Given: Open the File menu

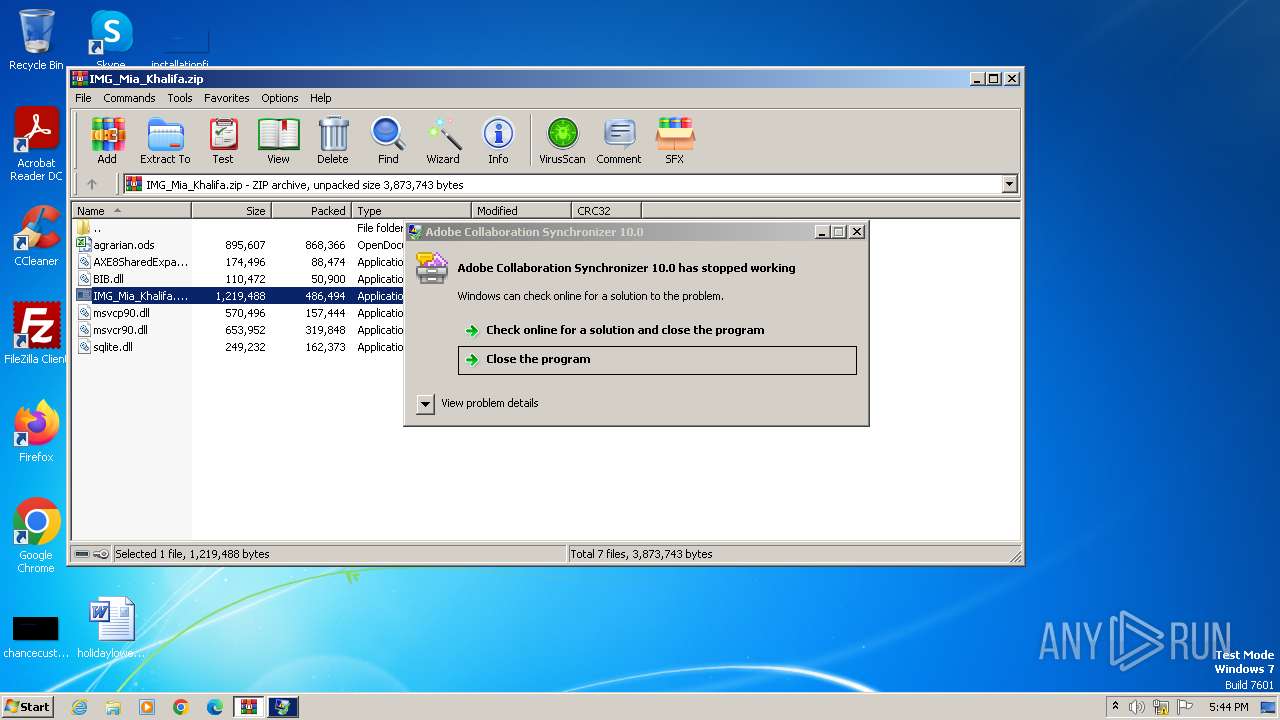Looking at the screenshot, I should (83, 98).
